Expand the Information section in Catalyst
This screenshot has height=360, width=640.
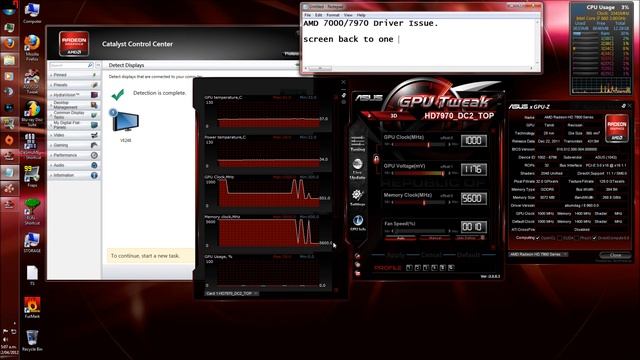tap(74, 175)
